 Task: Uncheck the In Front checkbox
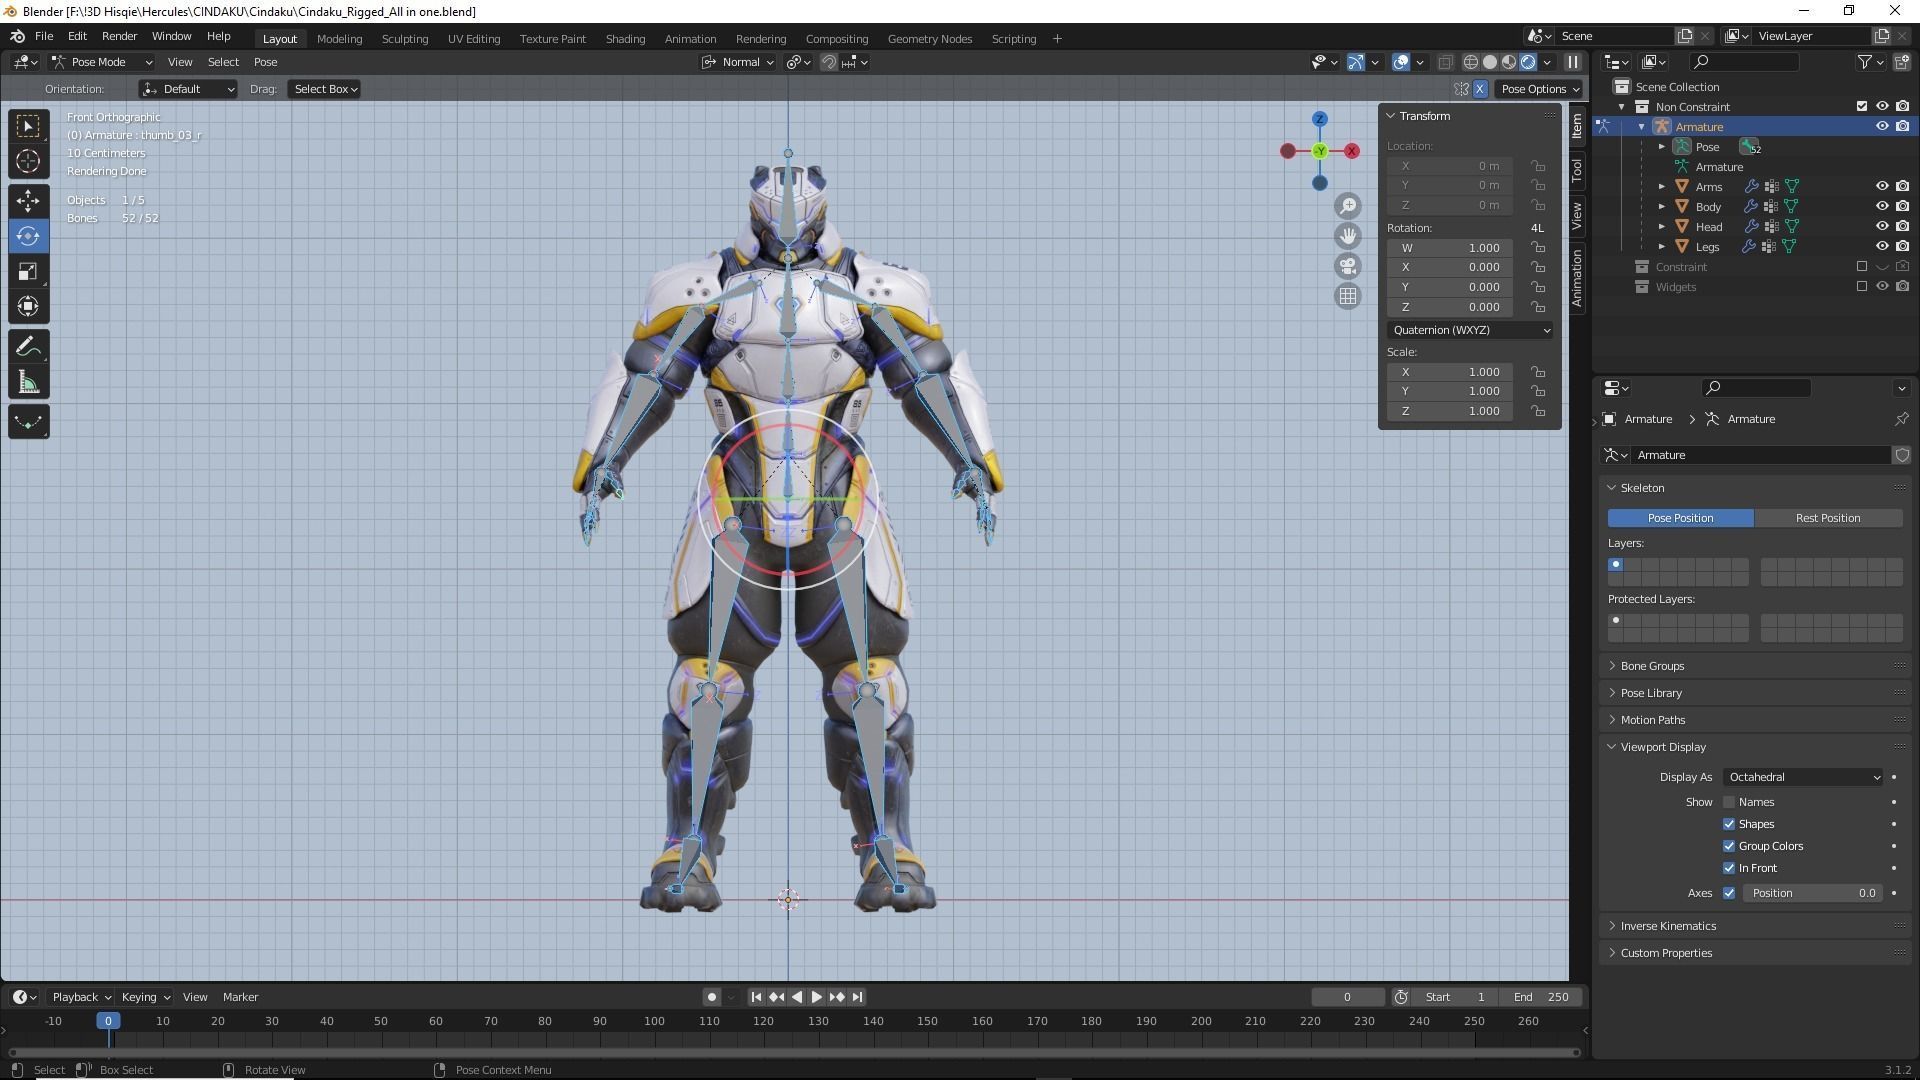1729,868
